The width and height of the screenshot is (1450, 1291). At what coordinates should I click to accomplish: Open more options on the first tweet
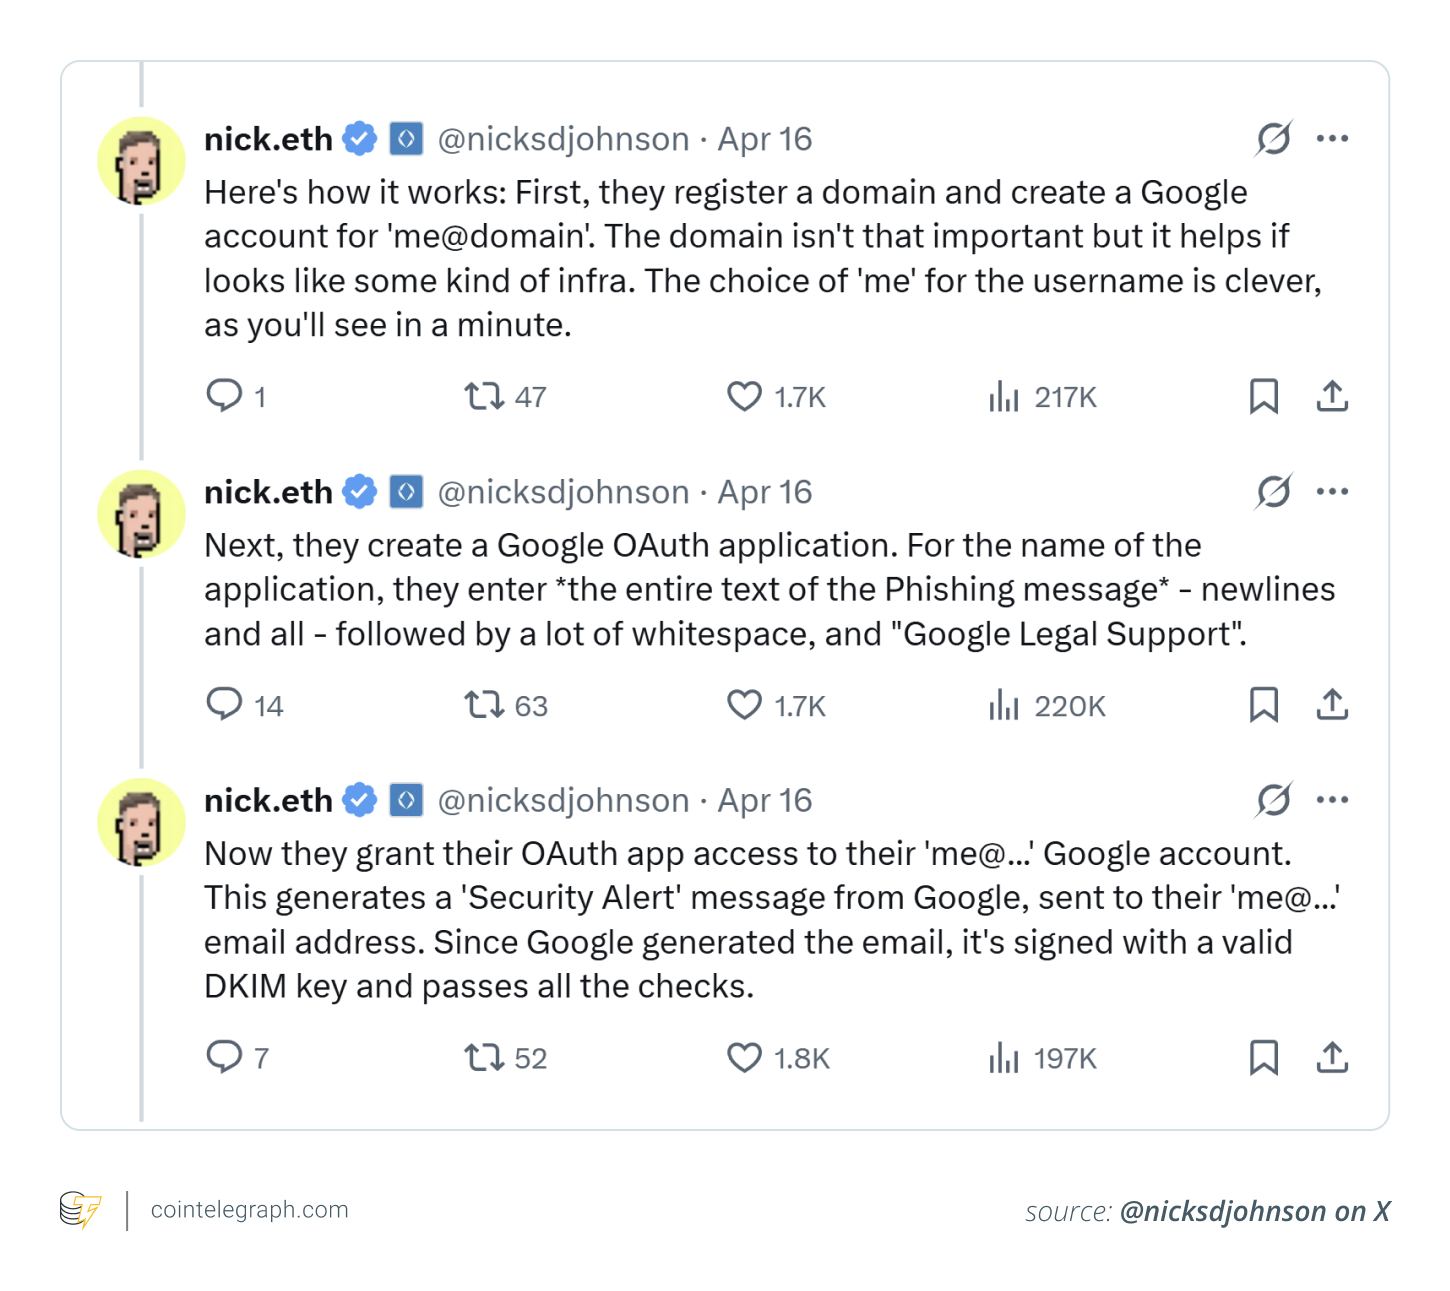pyautogui.click(x=1332, y=139)
